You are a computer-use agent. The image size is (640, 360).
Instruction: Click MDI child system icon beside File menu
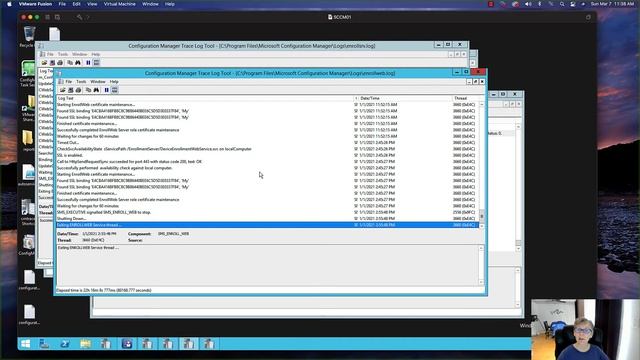pyautogui.click(x=61, y=82)
